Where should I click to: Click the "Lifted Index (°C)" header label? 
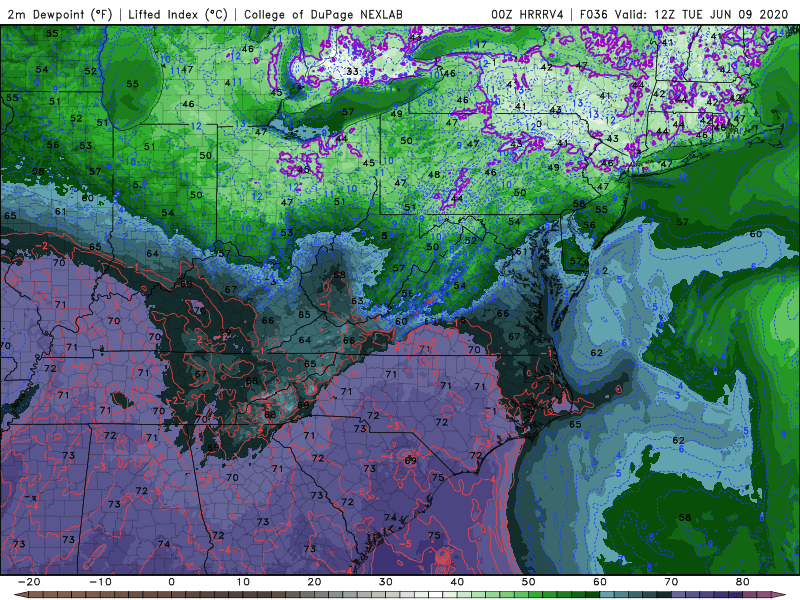click(178, 15)
